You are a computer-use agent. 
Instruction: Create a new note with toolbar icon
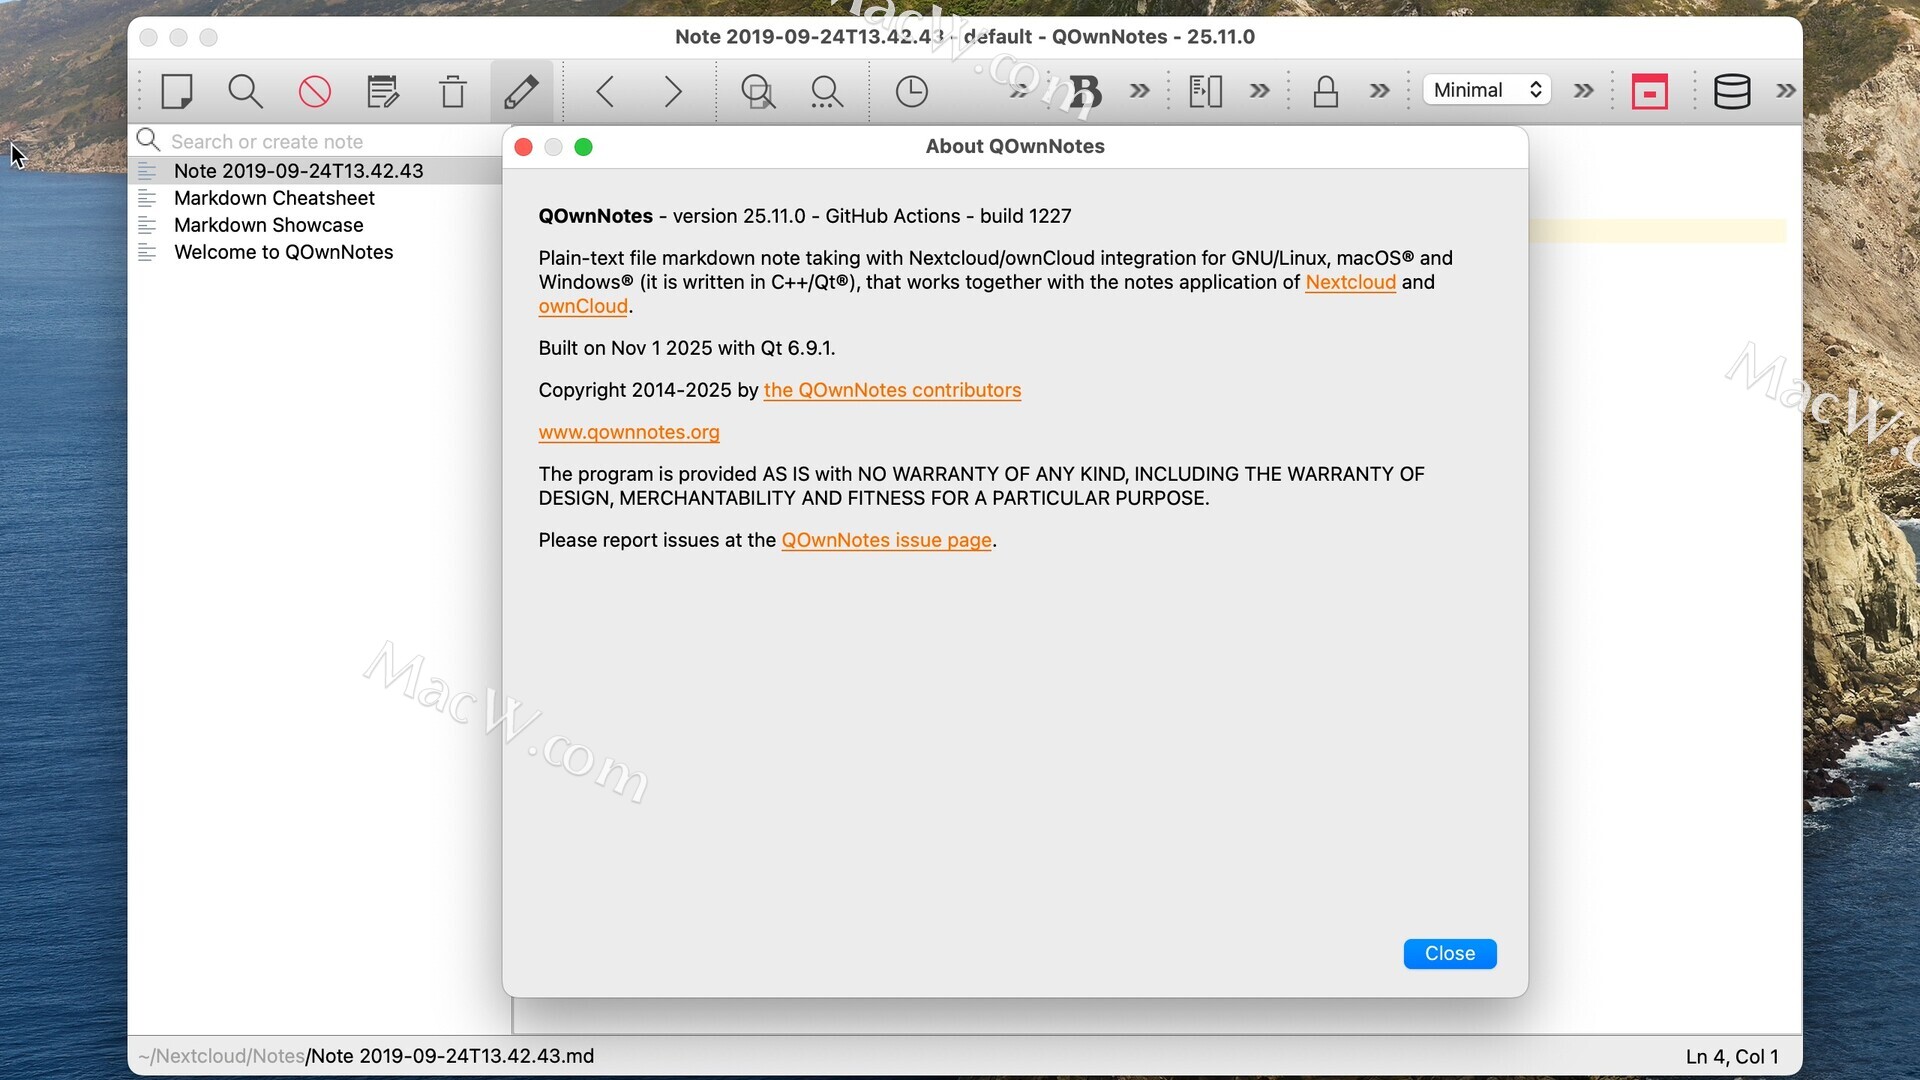(177, 91)
